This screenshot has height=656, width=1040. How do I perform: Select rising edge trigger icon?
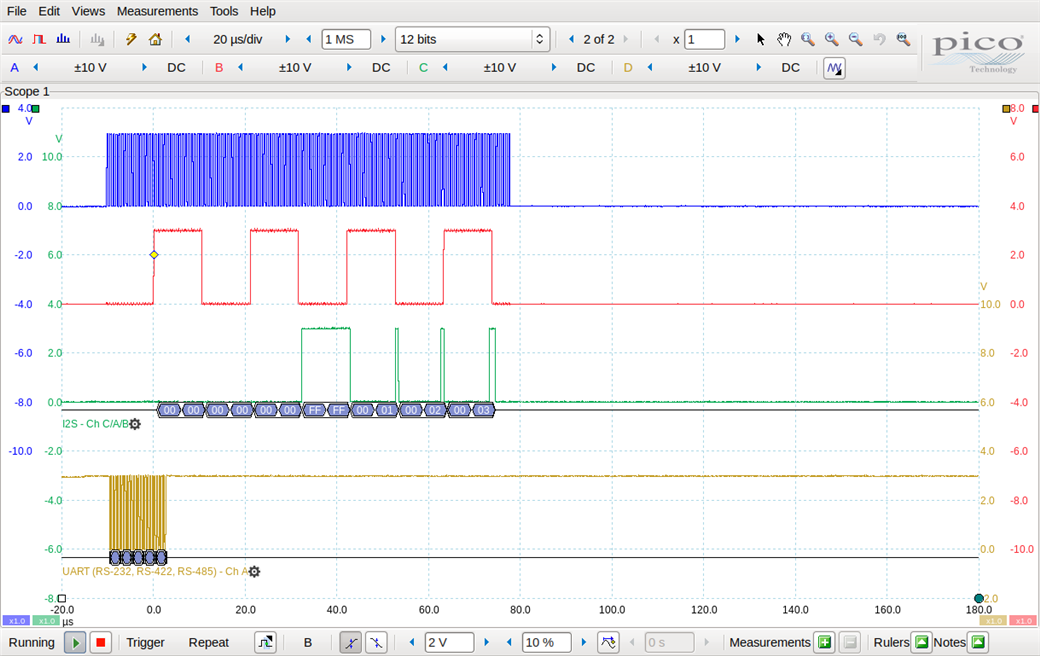coord(351,642)
